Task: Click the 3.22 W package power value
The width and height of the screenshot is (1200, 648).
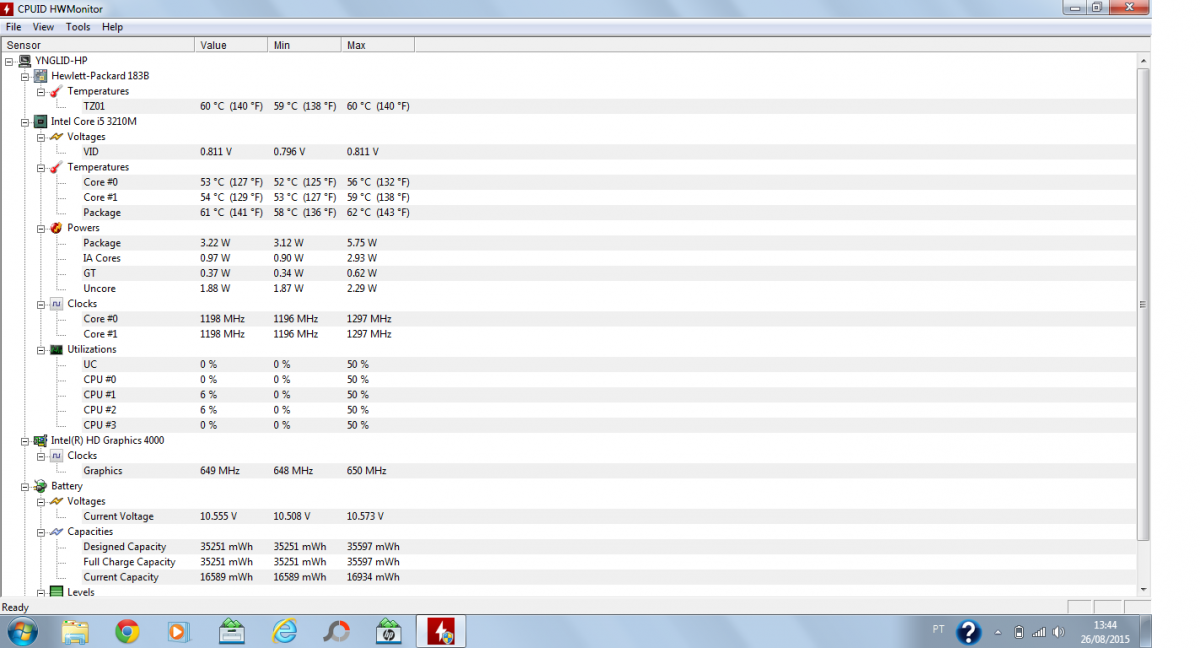Action: [215, 243]
